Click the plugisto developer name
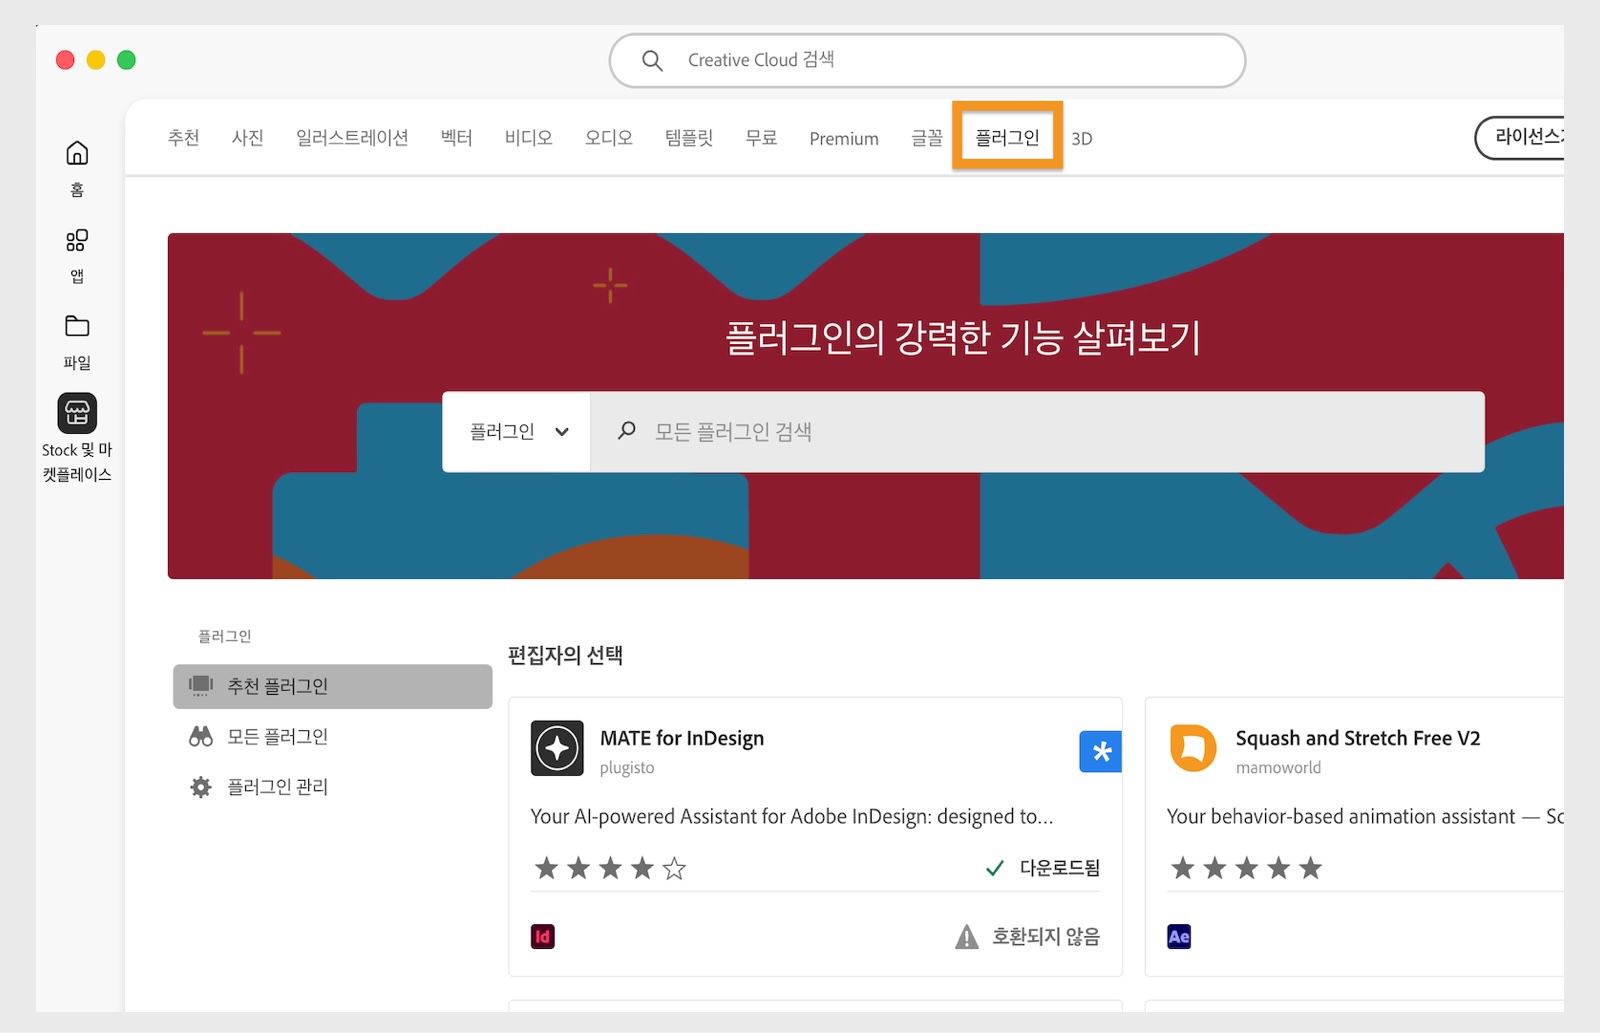 tap(627, 768)
